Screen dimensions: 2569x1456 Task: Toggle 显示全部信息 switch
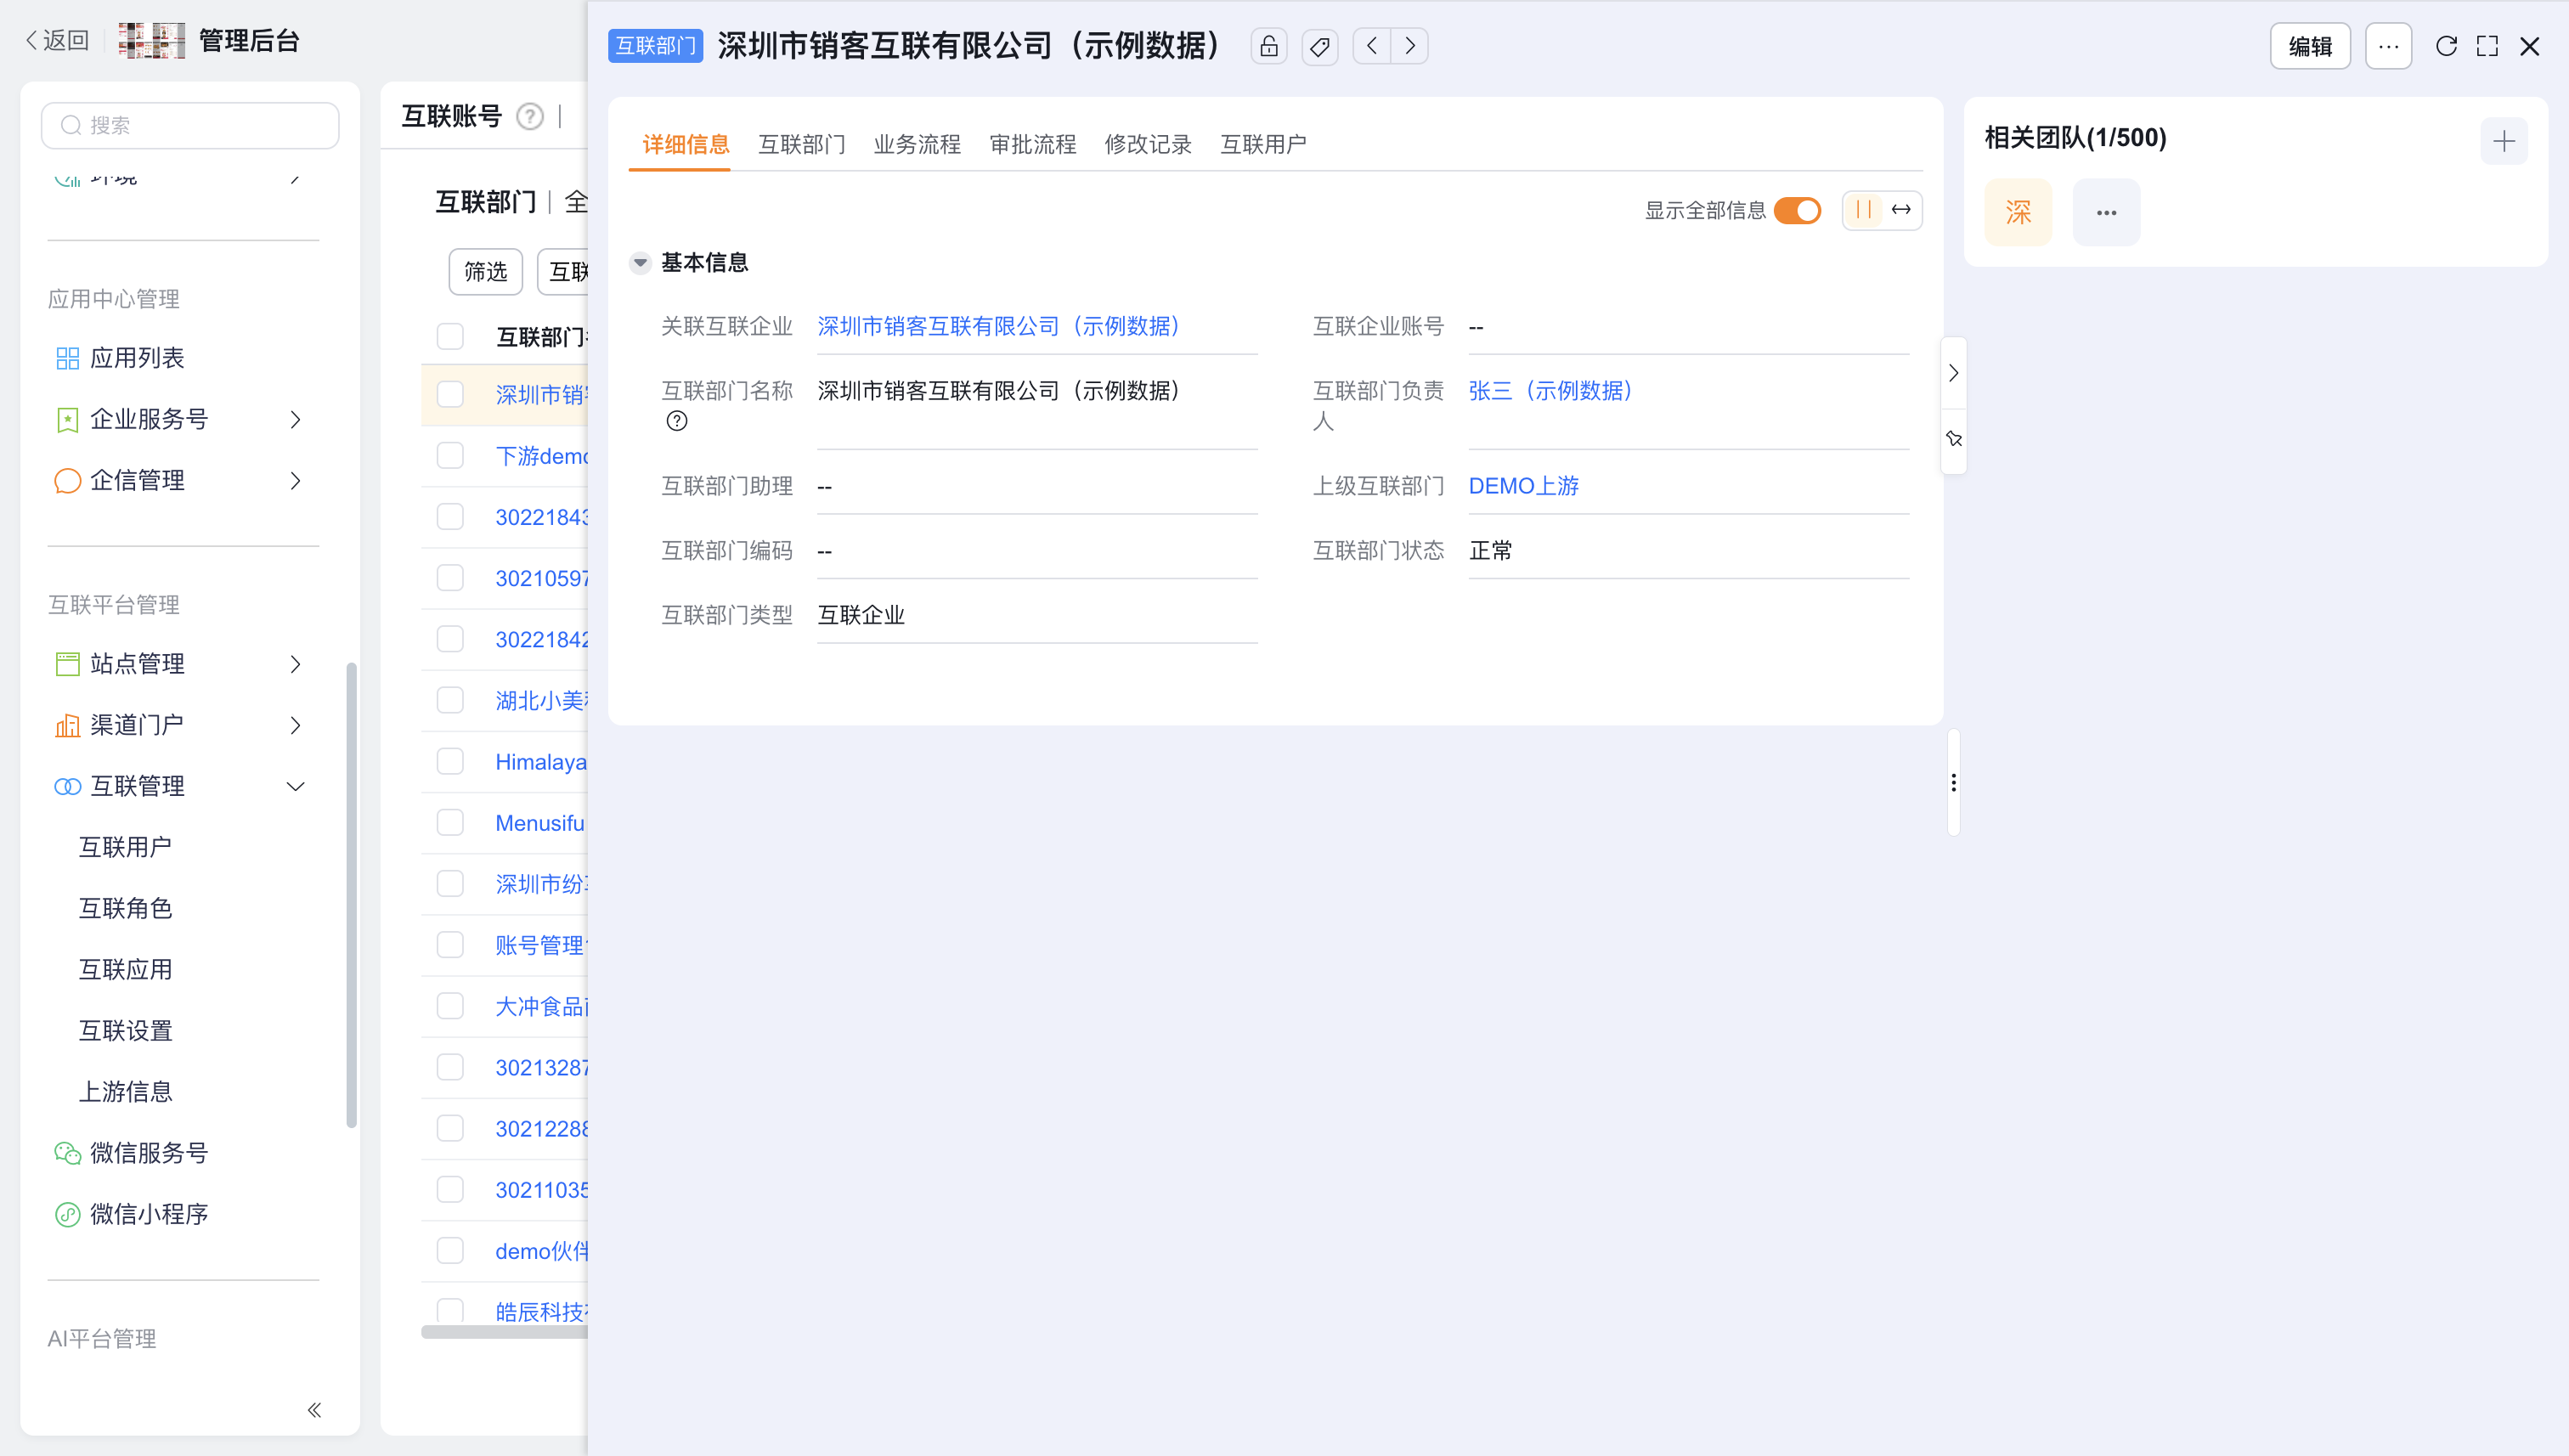pos(1797,210)
